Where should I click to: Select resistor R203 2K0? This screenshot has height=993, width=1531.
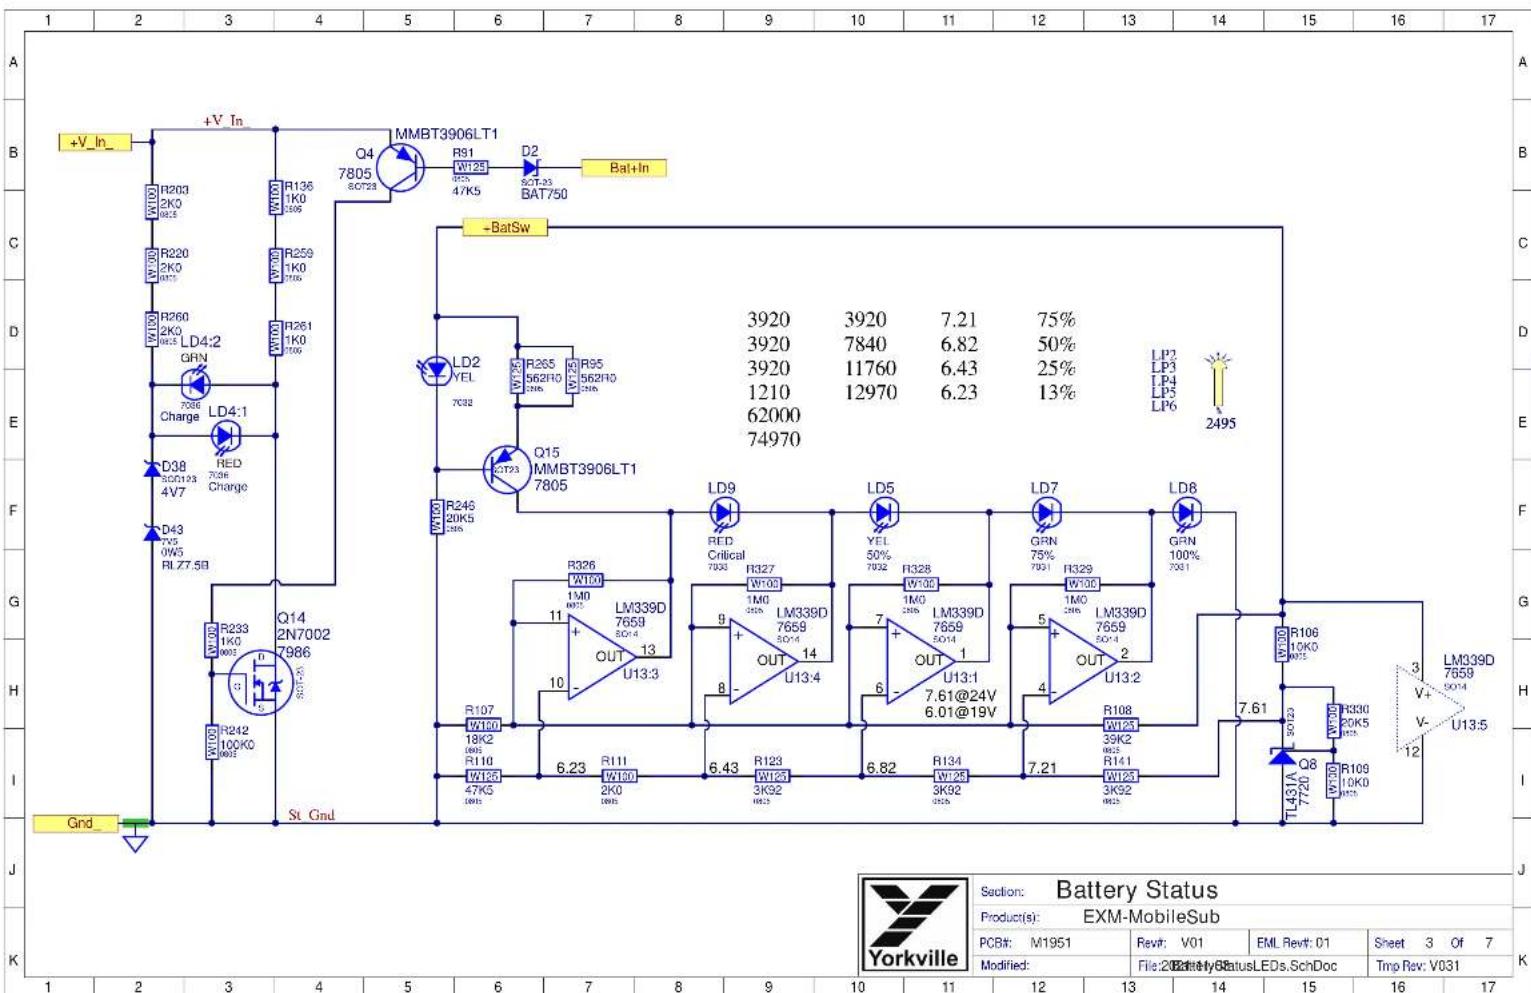(x=152, y=202)
